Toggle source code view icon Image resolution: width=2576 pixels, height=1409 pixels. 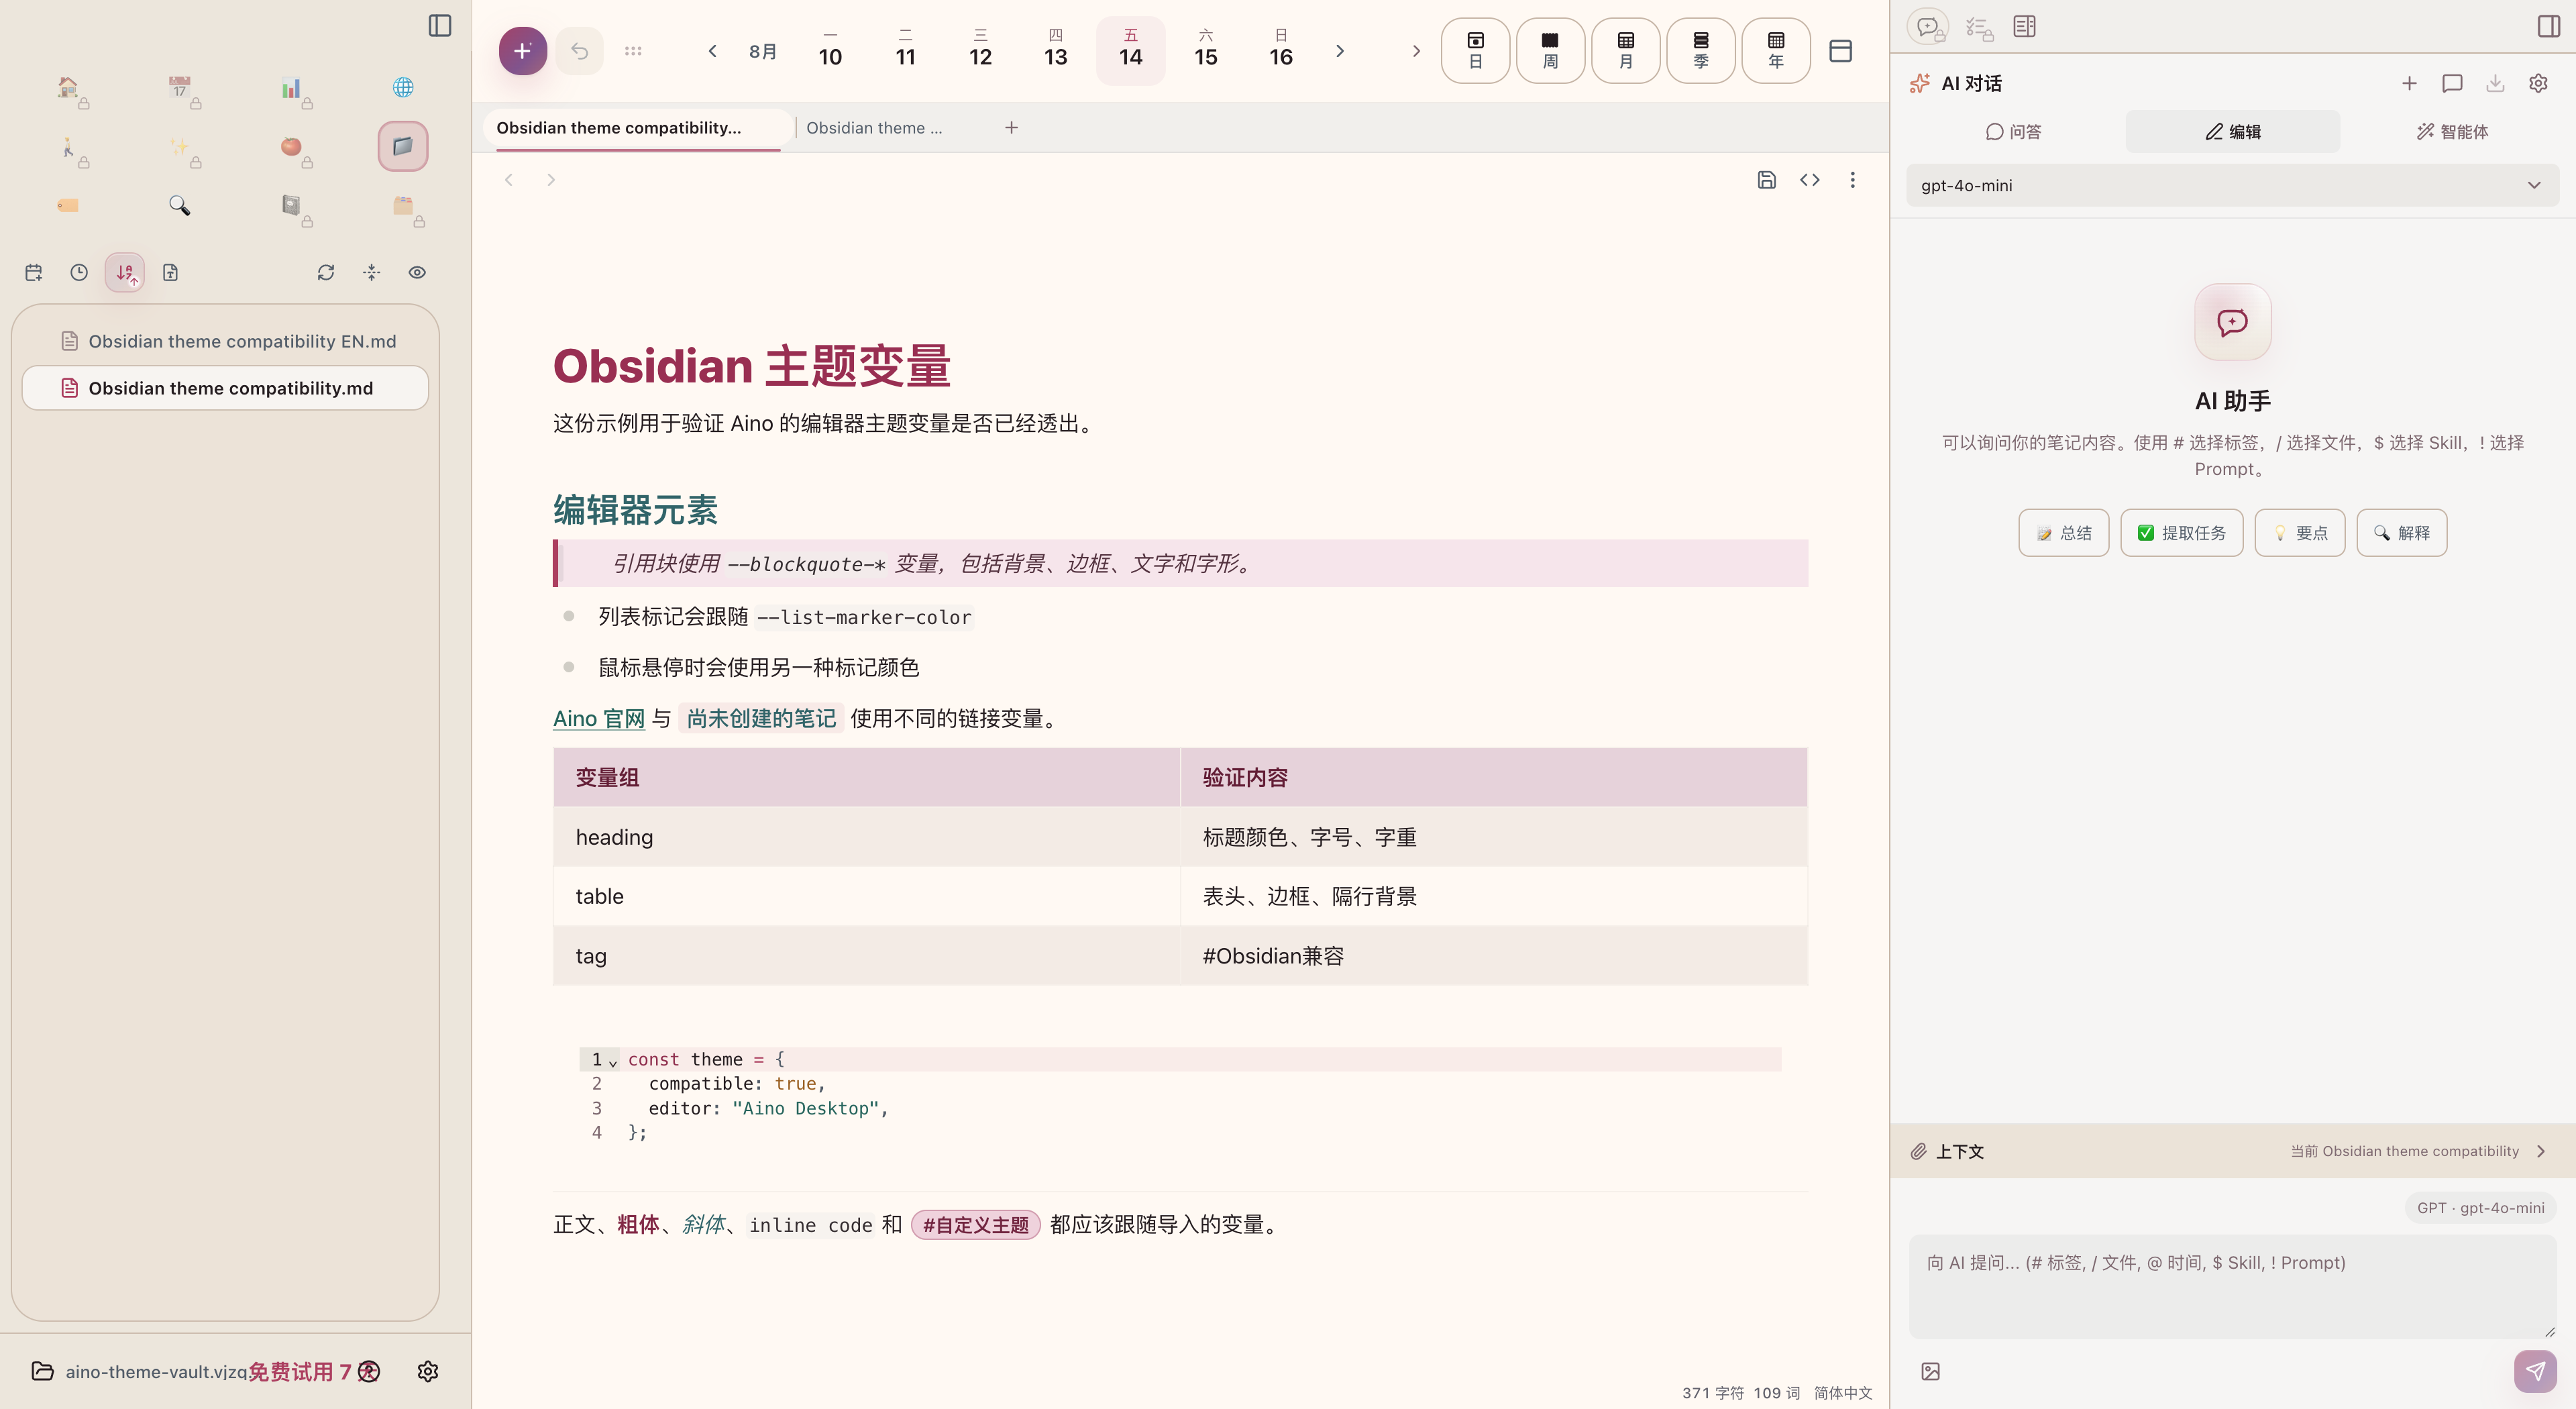1810,180
